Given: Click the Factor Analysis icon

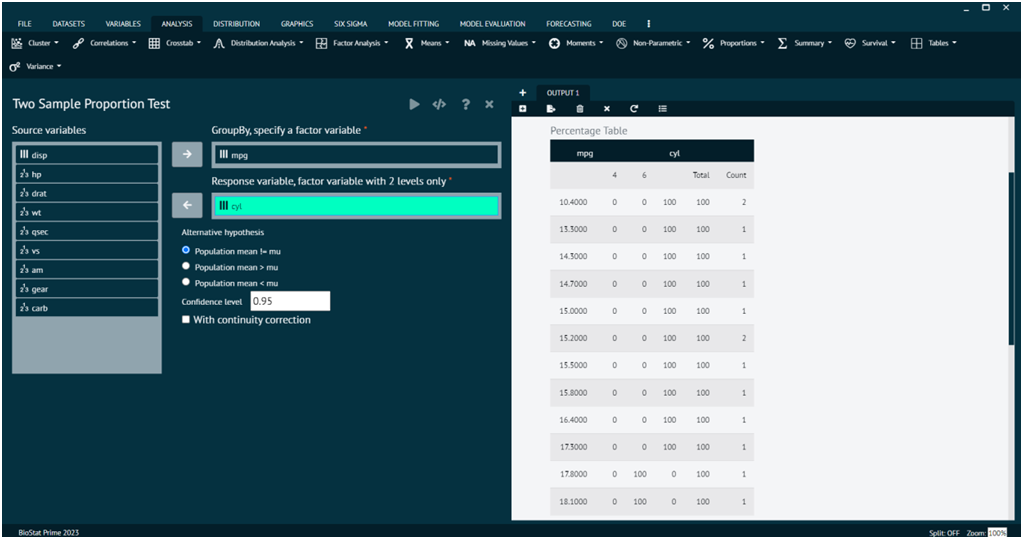Looking at the screenshot, I should [x=321, y=43].
